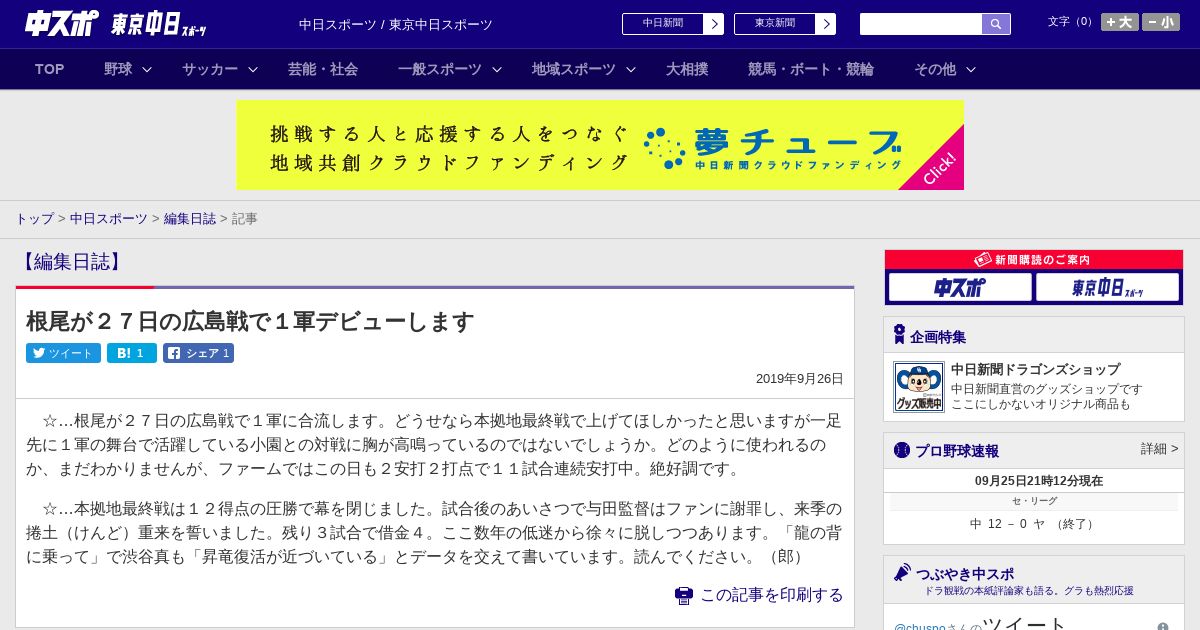Expand the 一般スポーツ dropdown chevron
The image size is (1200, 630).
click(x=497, y=69)
